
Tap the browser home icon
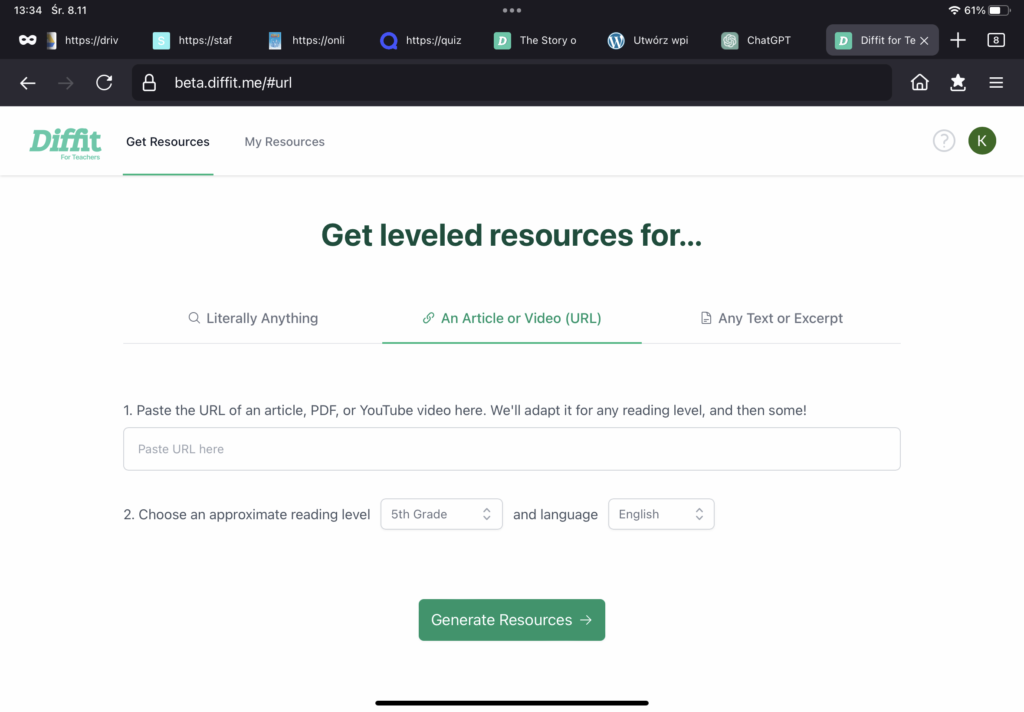click(x=919, y=83)
